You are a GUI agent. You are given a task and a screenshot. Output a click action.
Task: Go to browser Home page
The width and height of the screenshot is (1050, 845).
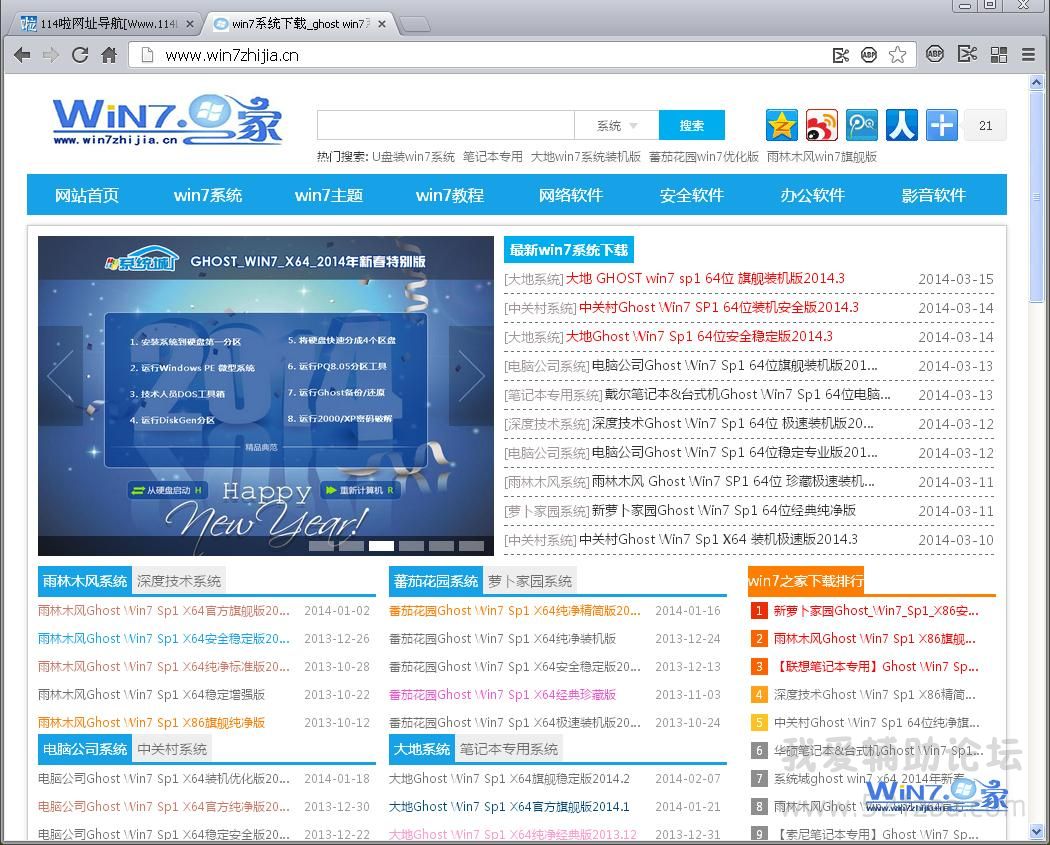pos(109,55)
